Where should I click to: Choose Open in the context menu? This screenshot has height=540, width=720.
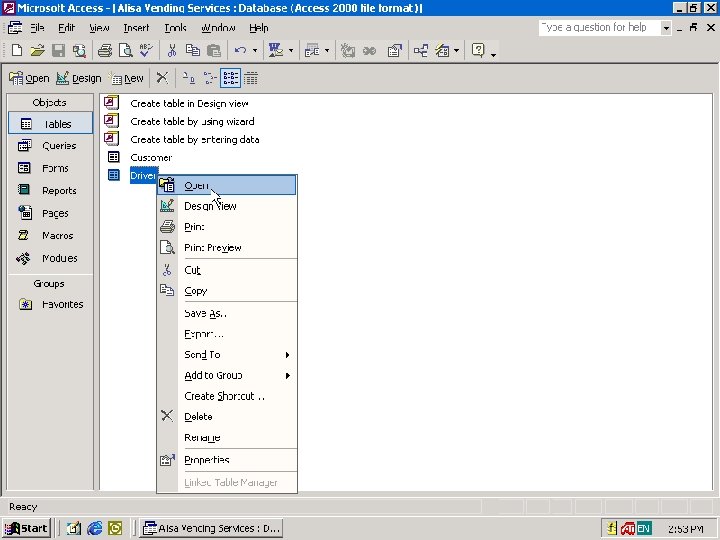coord(227,186)
